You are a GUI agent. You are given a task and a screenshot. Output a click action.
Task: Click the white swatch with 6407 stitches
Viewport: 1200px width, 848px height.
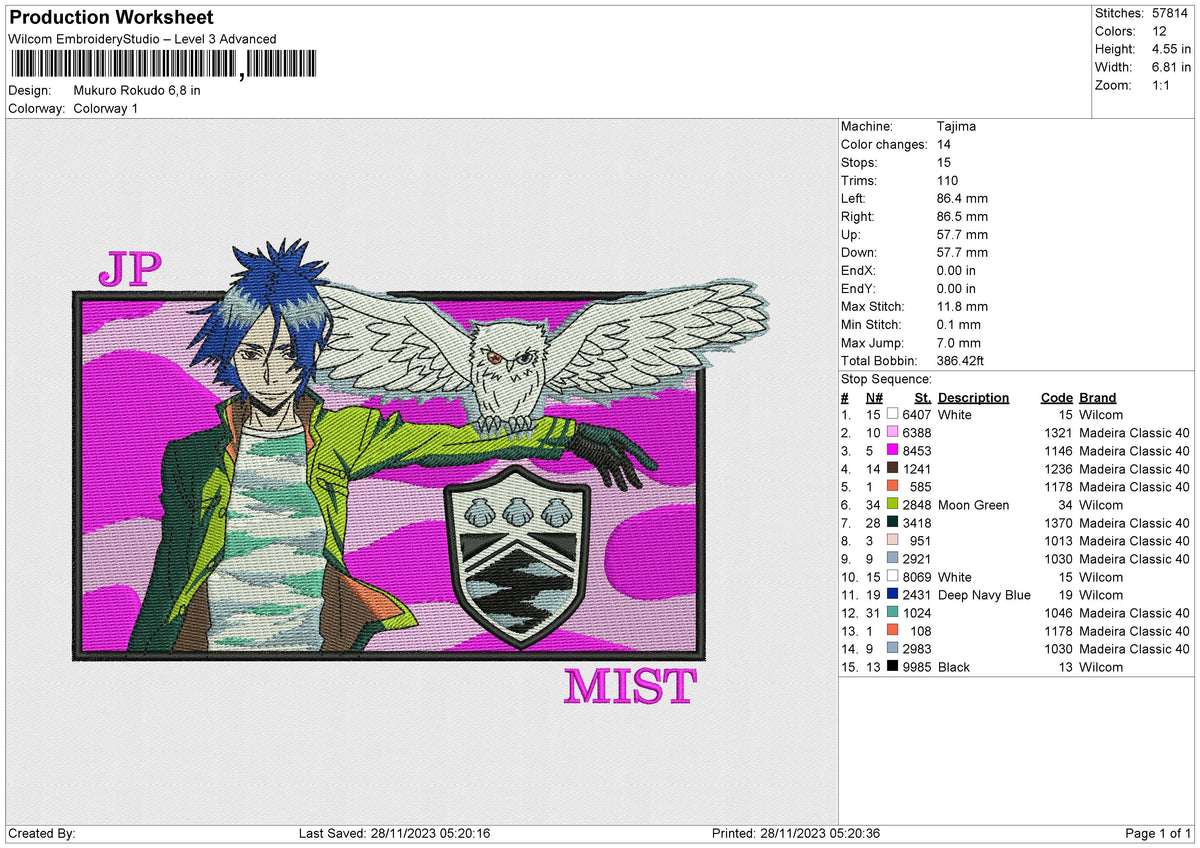pos(892,415)
